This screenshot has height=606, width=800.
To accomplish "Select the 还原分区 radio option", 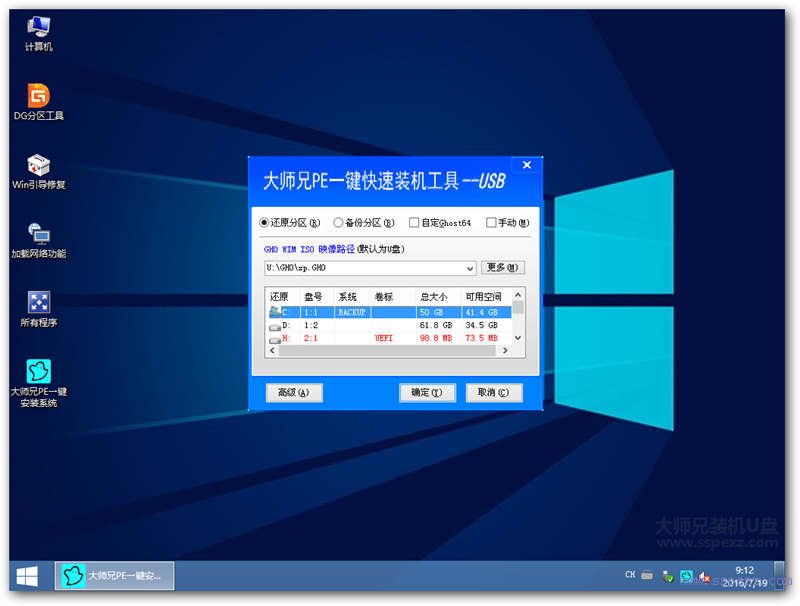I will click(x=262, y=222).
